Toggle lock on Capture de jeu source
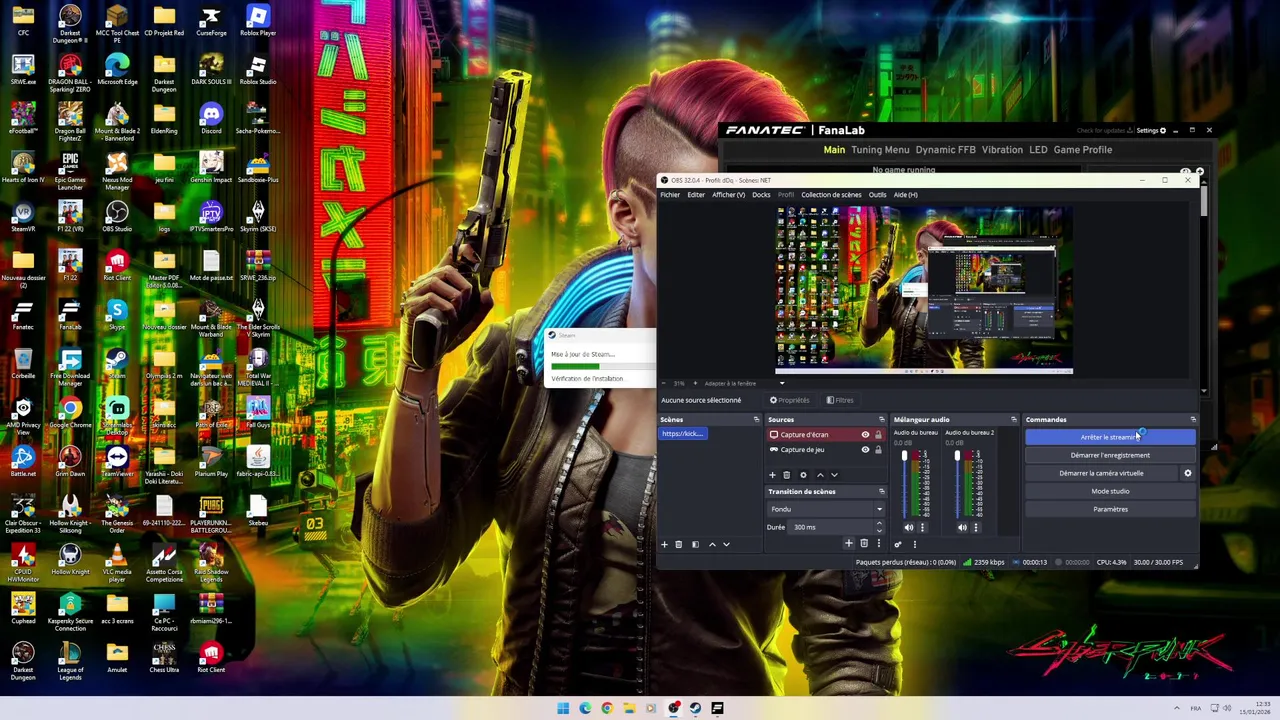This screenshot has height=720, width=1280. click(878, 449)
